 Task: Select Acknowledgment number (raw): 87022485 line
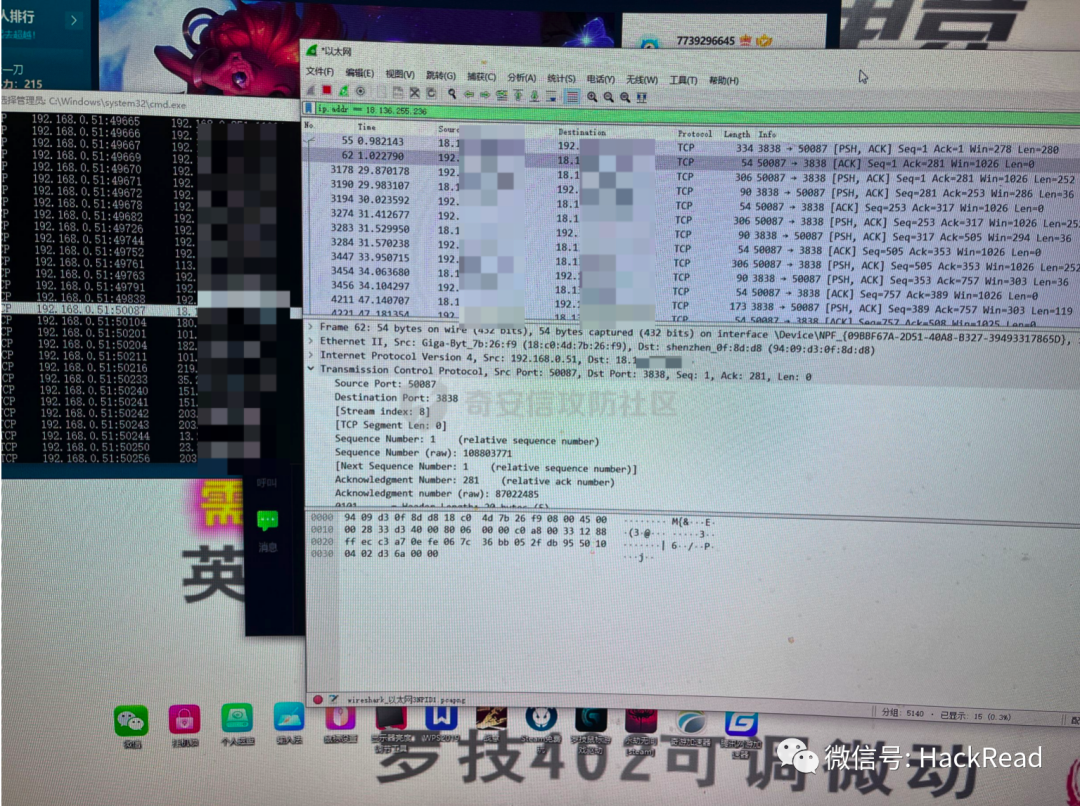click(x=437, y=493)
